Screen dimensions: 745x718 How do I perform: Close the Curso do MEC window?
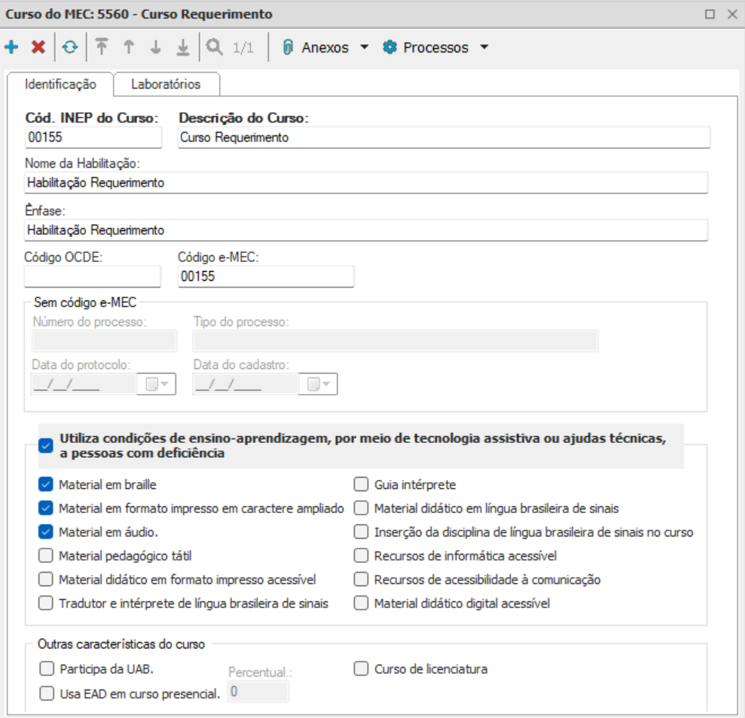[x=732, y=14]
